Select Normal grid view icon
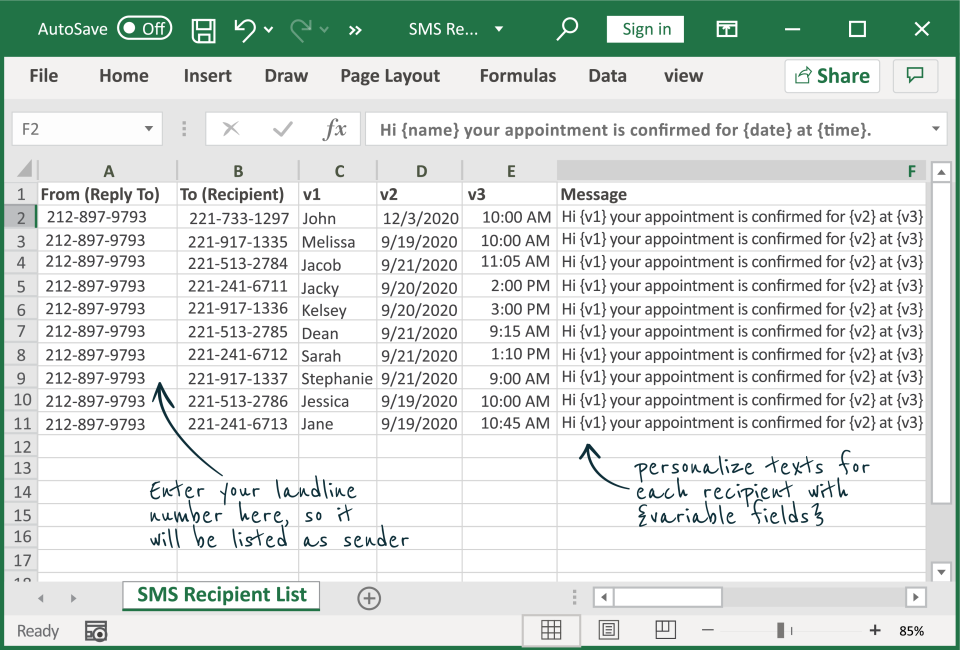Viewport: 960px width, 650px height. pyautogui.click(x=551, y=630)
